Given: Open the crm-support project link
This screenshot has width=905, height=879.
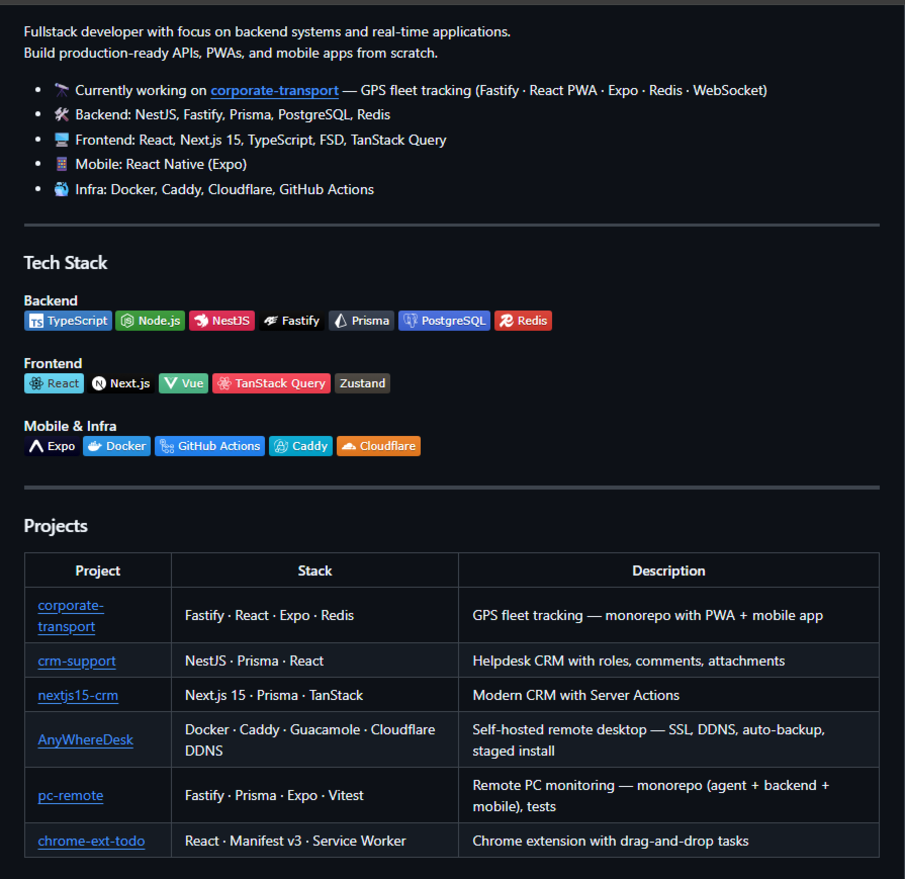Looking at the screenshot, I should click(77, 661).
